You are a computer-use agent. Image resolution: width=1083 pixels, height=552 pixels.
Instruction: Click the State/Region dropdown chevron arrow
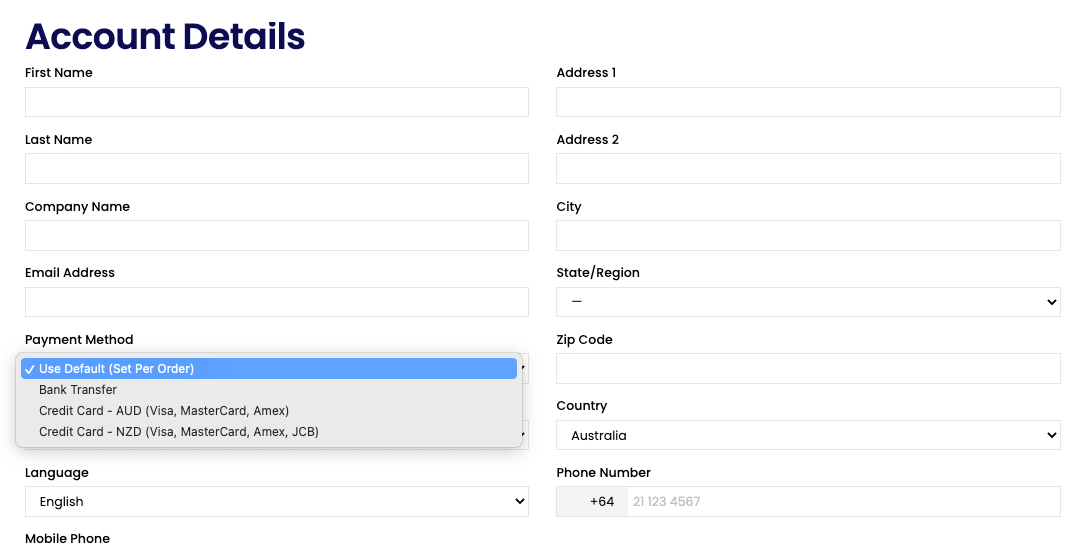click(x=1051, y=302)
